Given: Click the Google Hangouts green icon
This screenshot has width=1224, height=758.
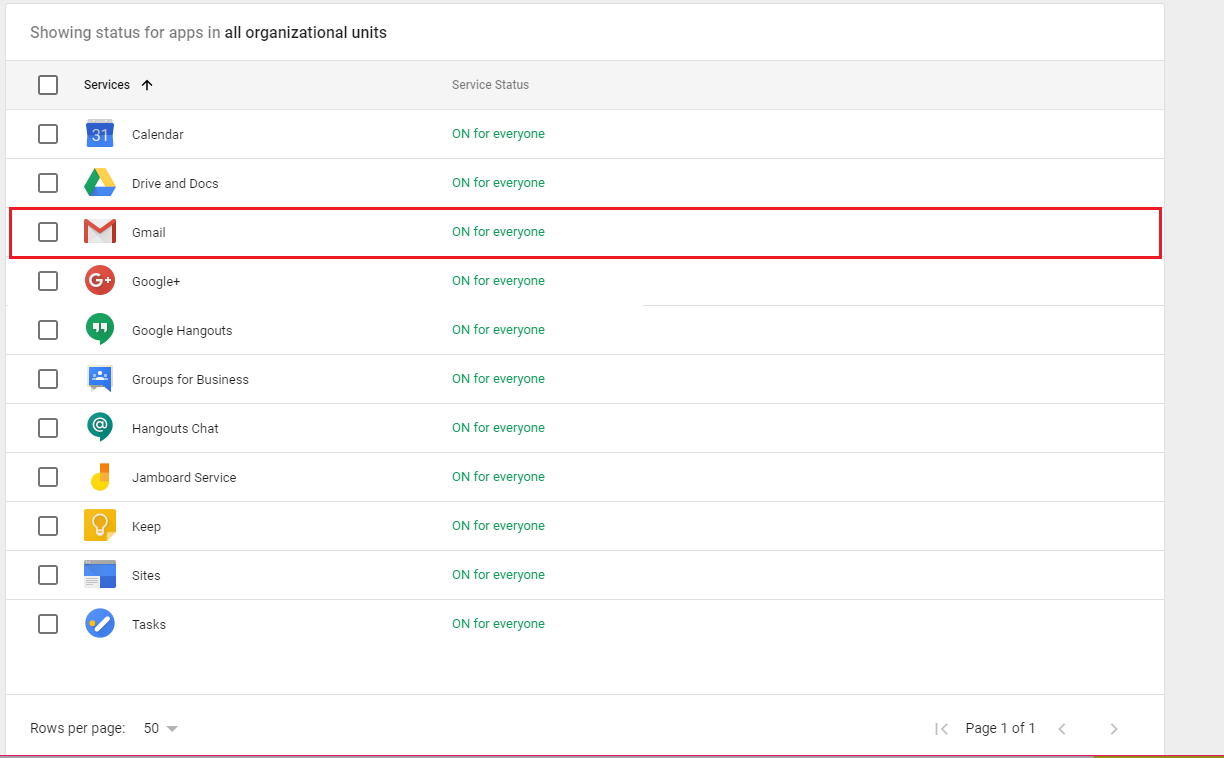Looking at the screenshot, I should [x=100, y=330].
